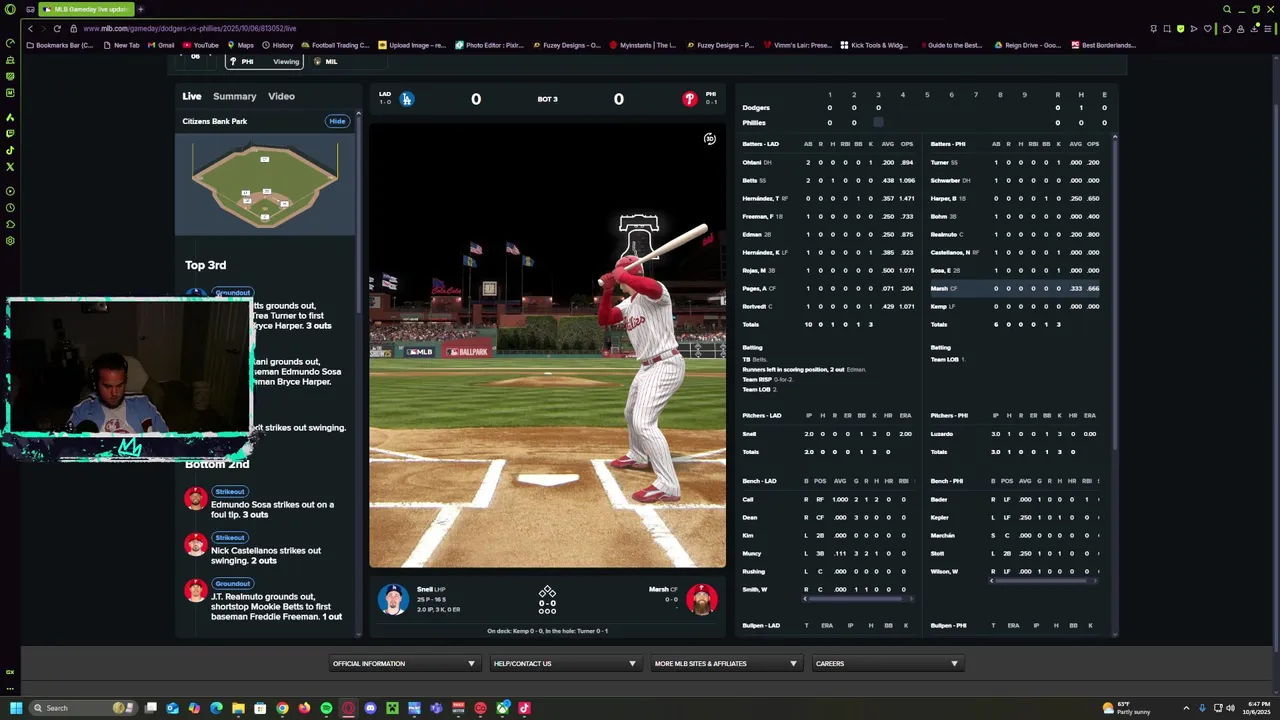
Task: Open the weather widget showing Partly sunny
Action: (x=1127, y=708)
